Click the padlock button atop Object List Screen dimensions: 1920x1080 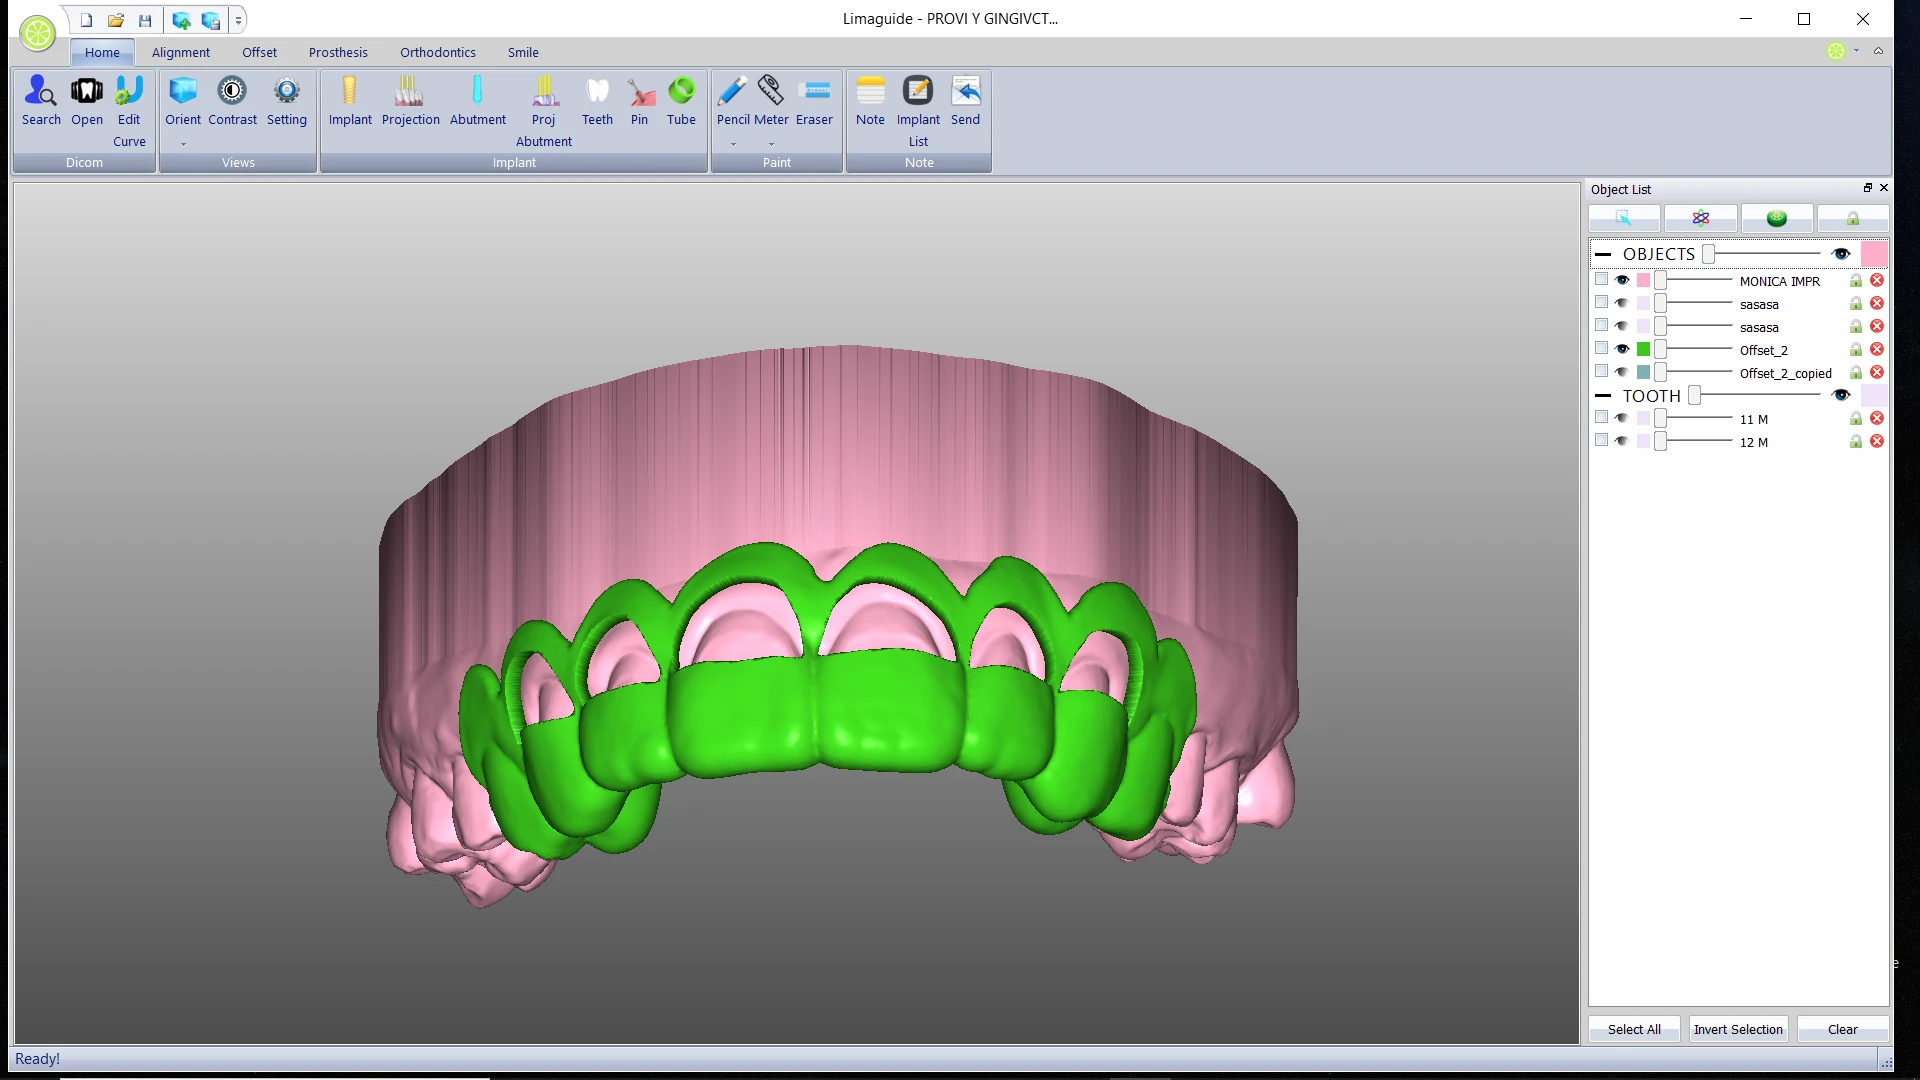pyautogui.click(x=1852, y=218)
